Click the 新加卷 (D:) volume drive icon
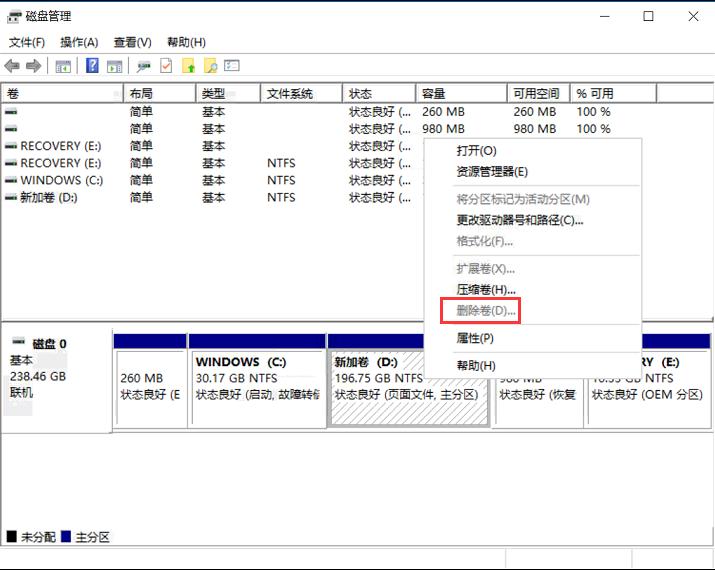The width and height of the screenshot is (715, 570). 11,198
